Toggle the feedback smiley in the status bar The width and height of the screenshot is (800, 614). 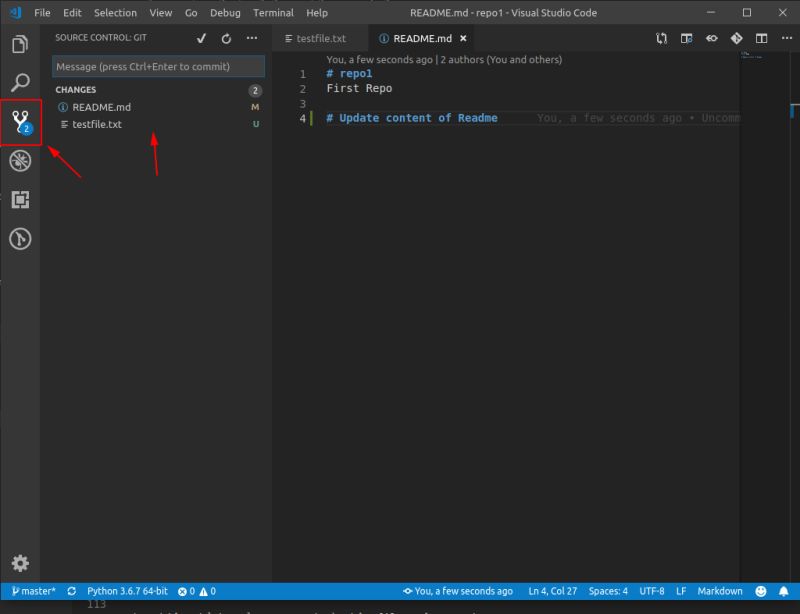pos(761,591)
